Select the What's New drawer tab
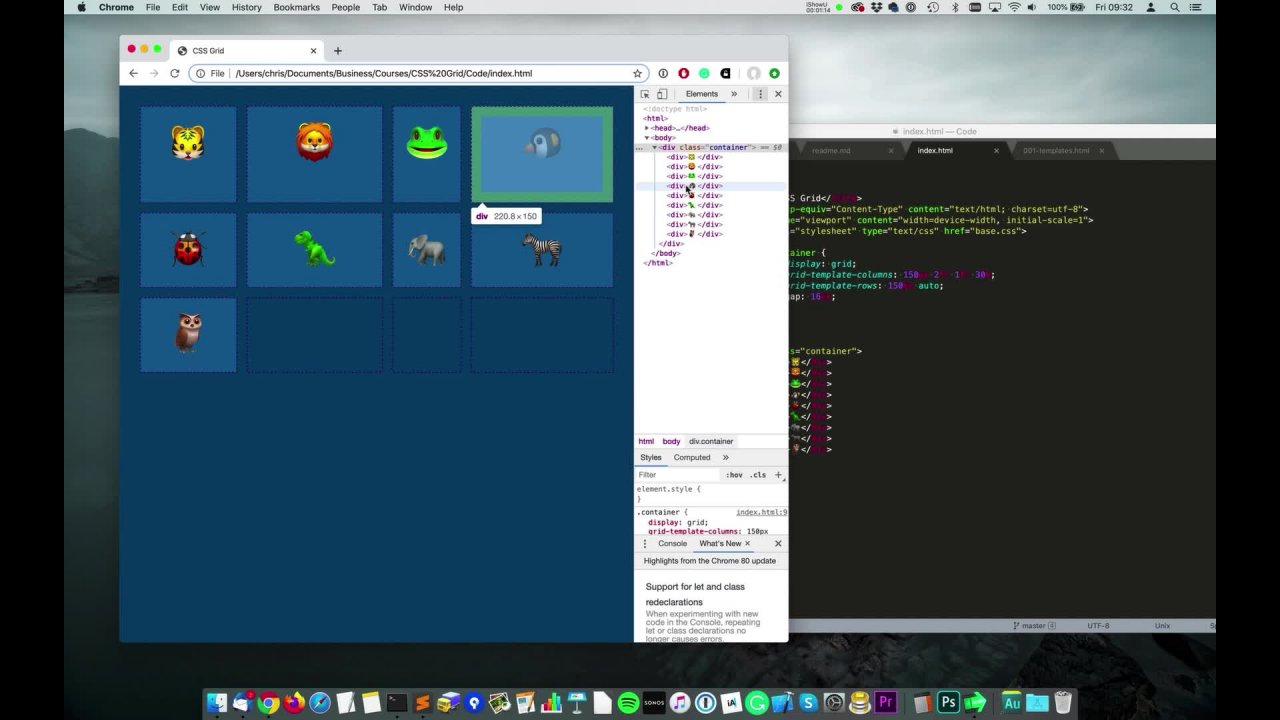The image size is (1280, 720). tap(720, 544)
